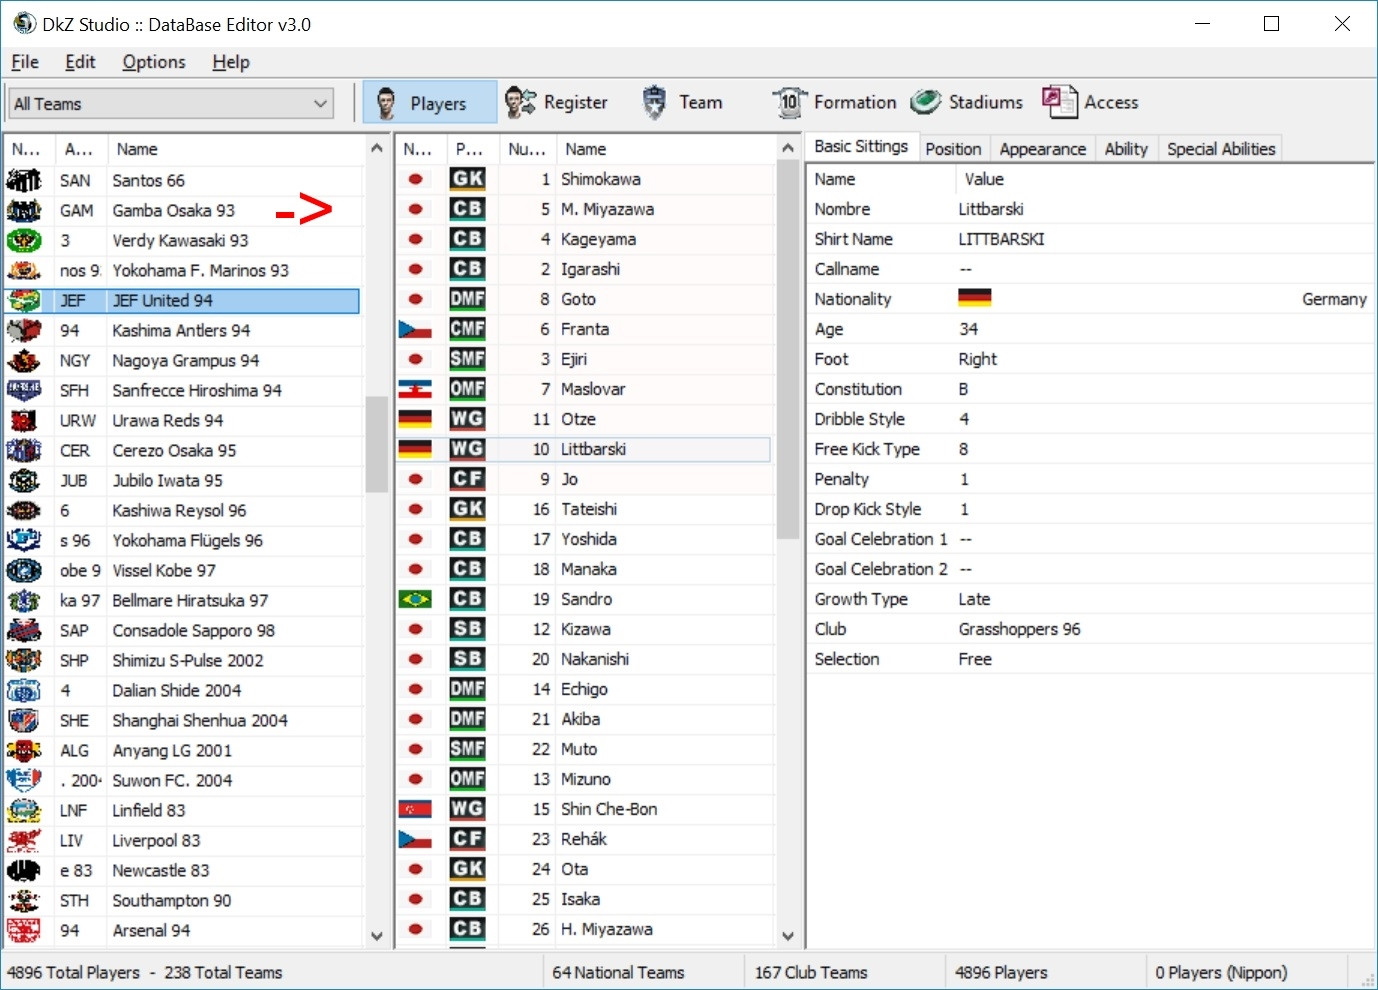1378x990 pixels.
Task: Click GK position badge for Shimokawa
Action: click(467, 179)
